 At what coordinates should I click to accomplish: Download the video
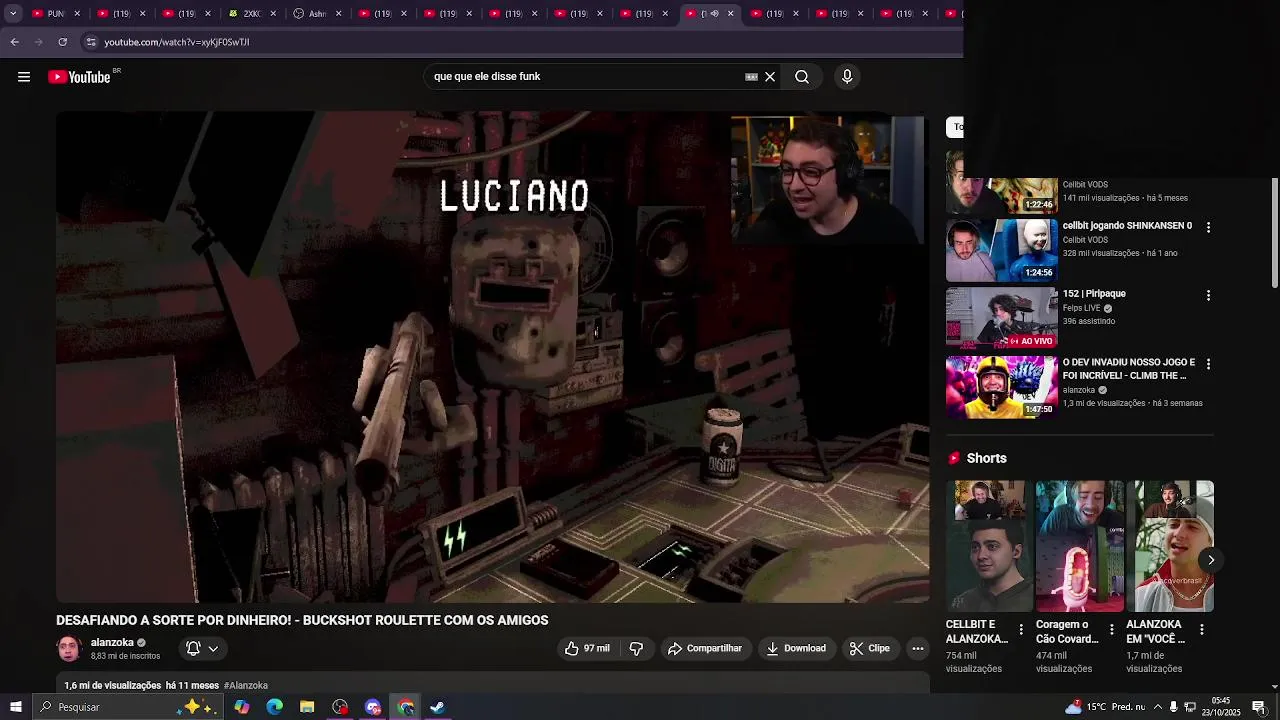[x=796, y=649]
